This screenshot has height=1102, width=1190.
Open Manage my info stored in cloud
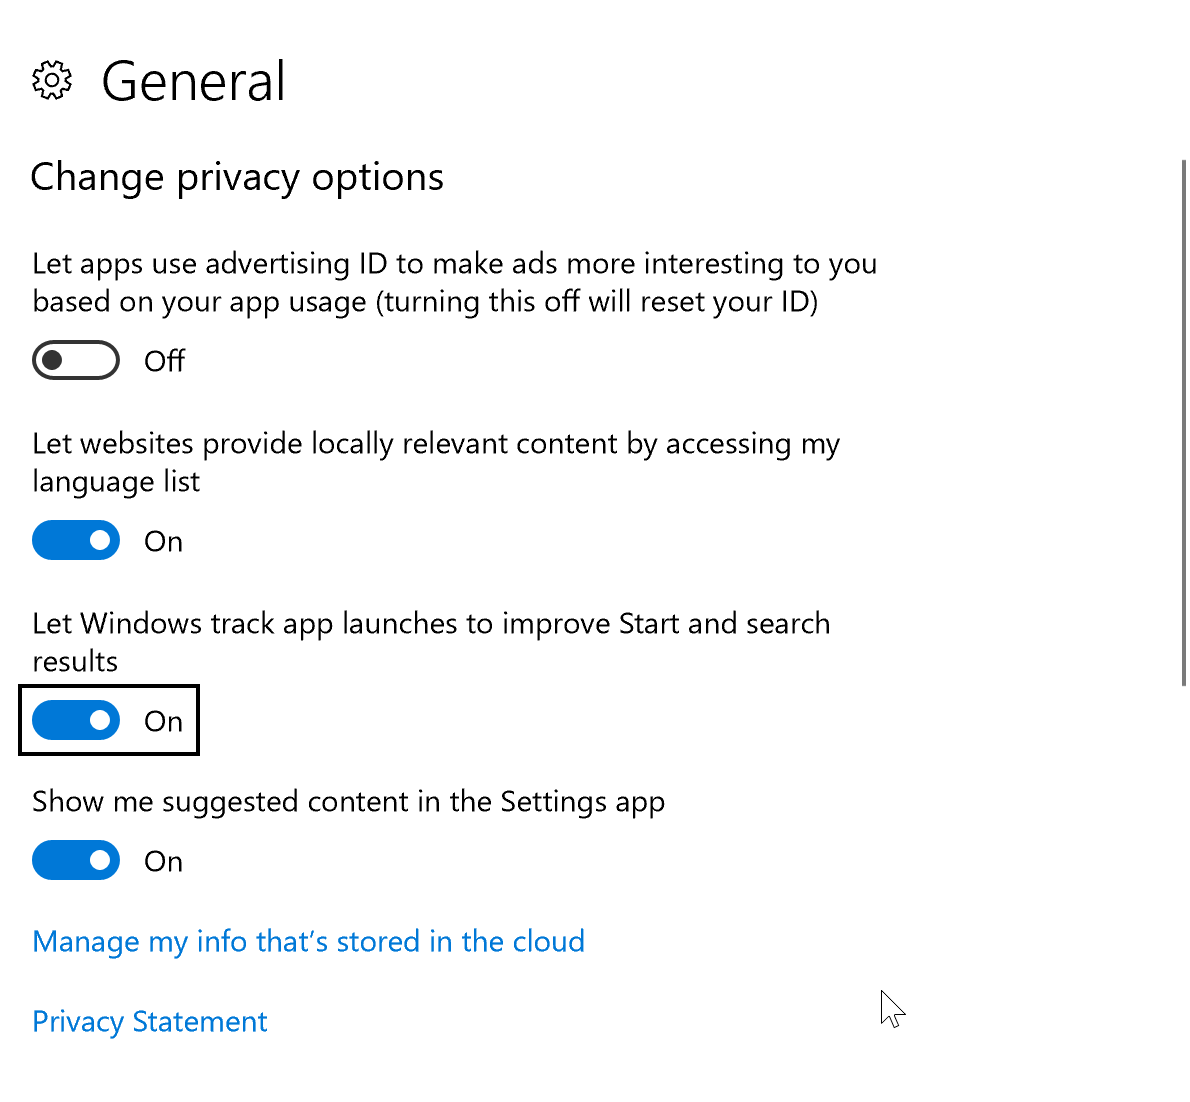click(308, 941)
